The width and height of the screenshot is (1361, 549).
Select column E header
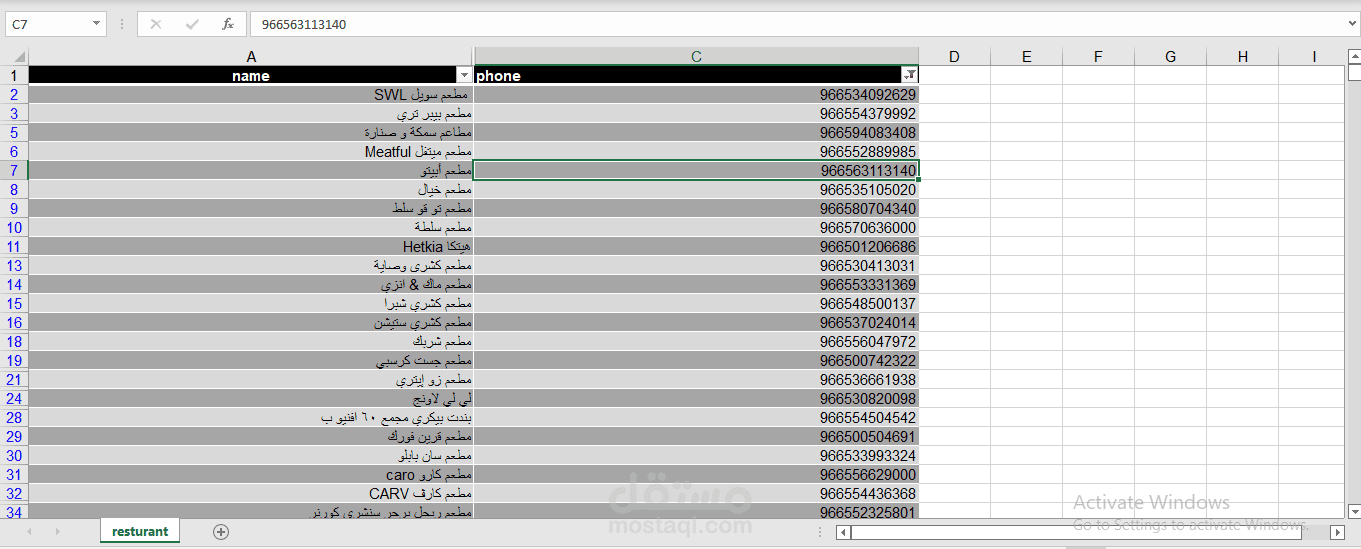[1026, 57]
